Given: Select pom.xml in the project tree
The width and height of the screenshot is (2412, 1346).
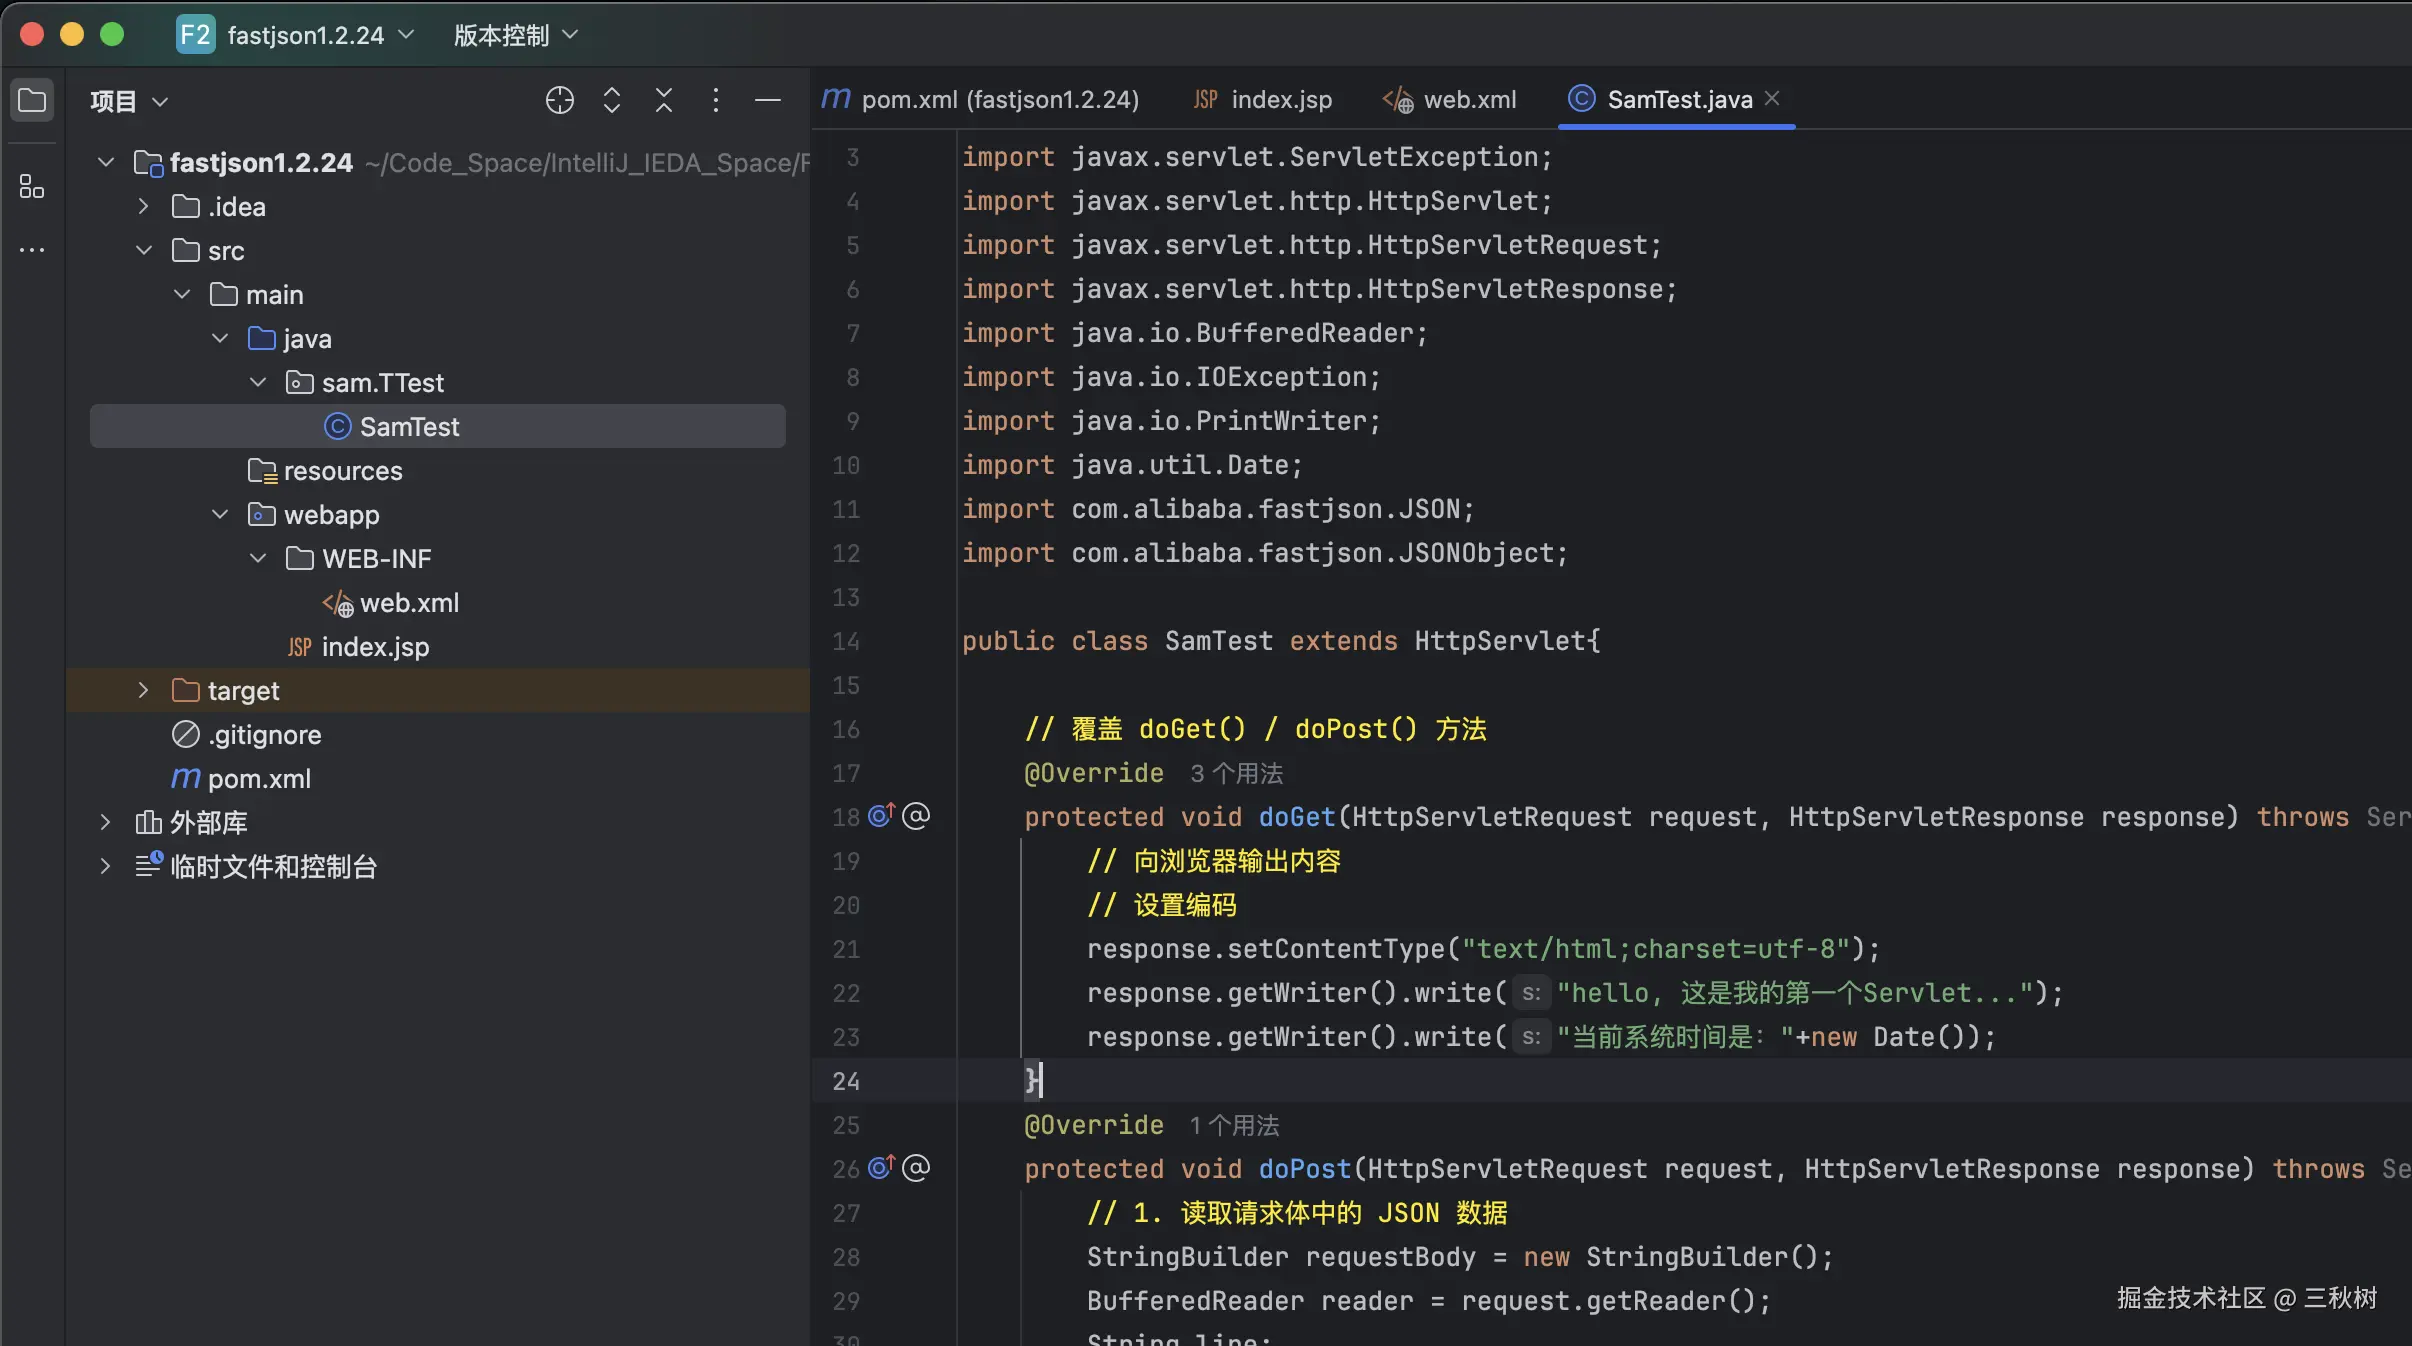Looking at the screenshot, I should pos(258,779).
